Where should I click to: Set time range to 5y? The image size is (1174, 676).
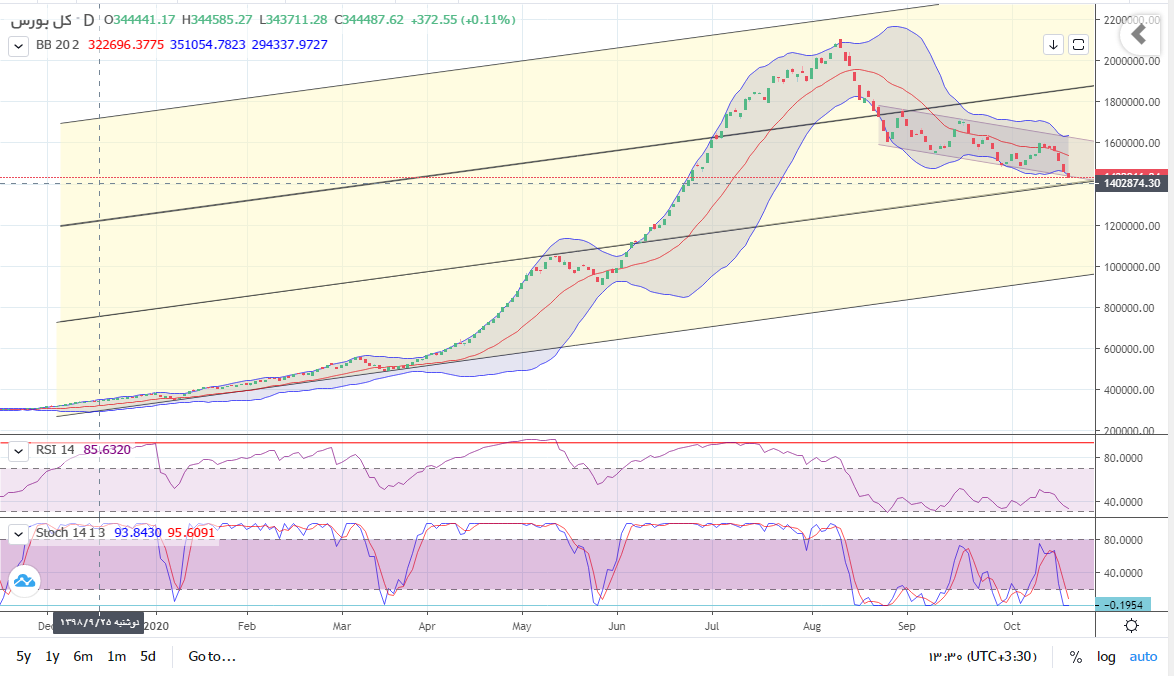pyautogui.click(x=24, y=657)
